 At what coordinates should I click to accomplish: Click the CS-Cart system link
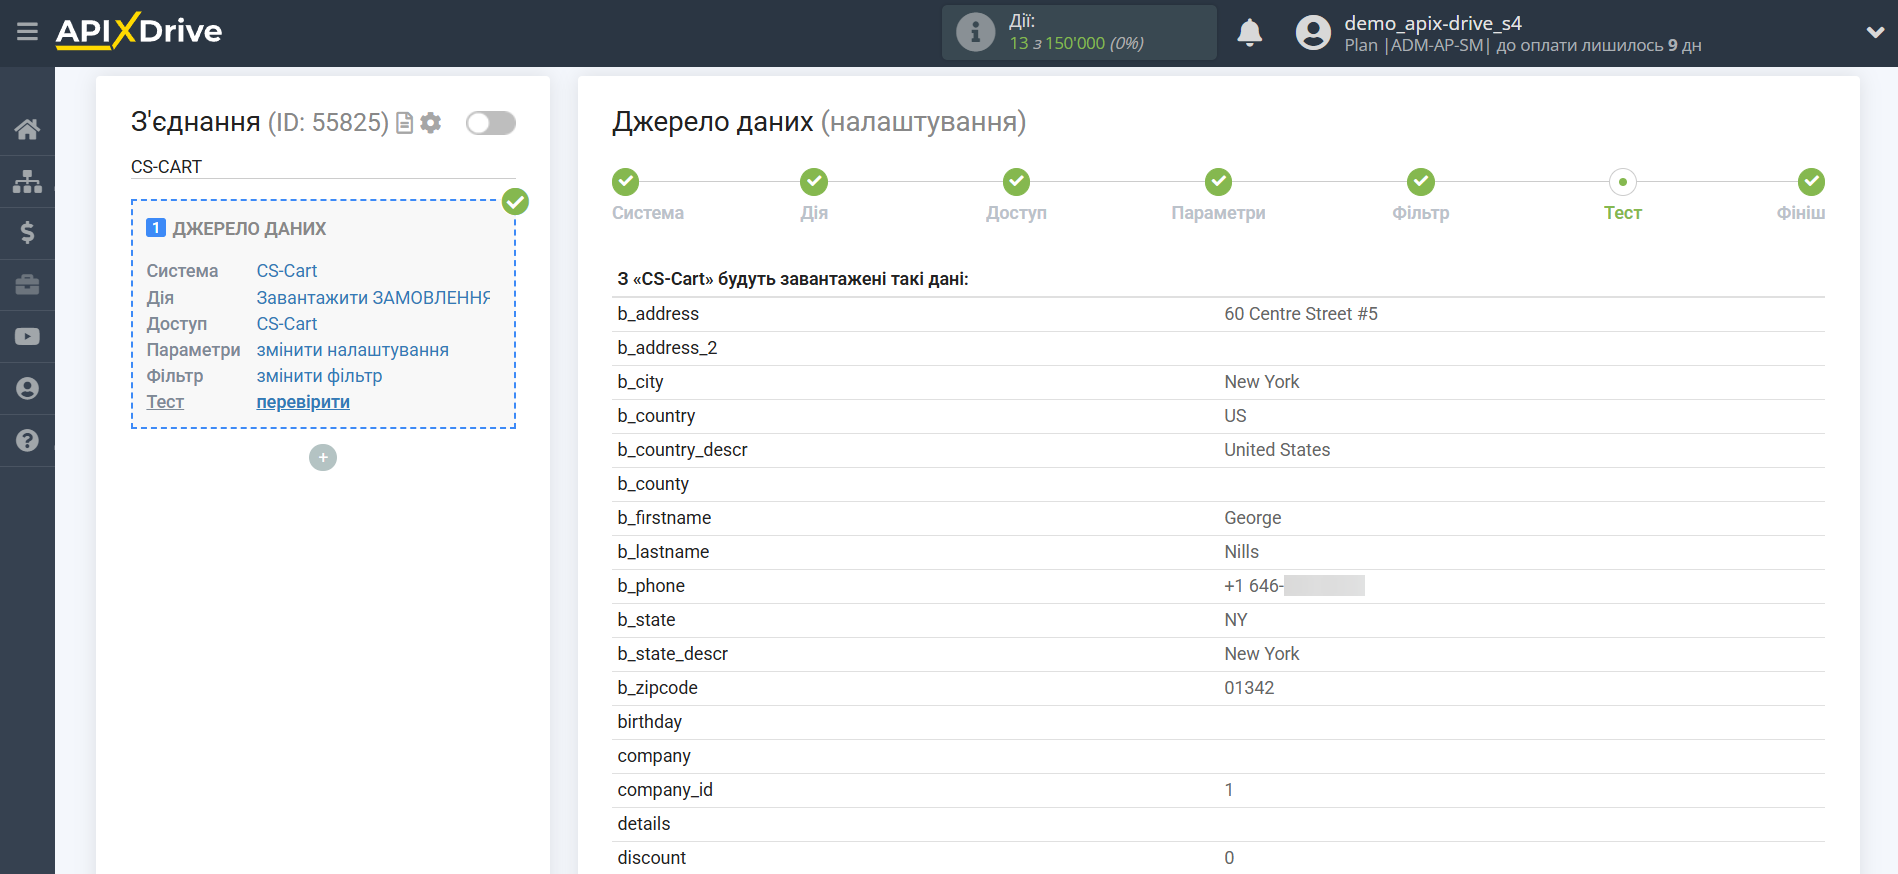tap(287, 271)
